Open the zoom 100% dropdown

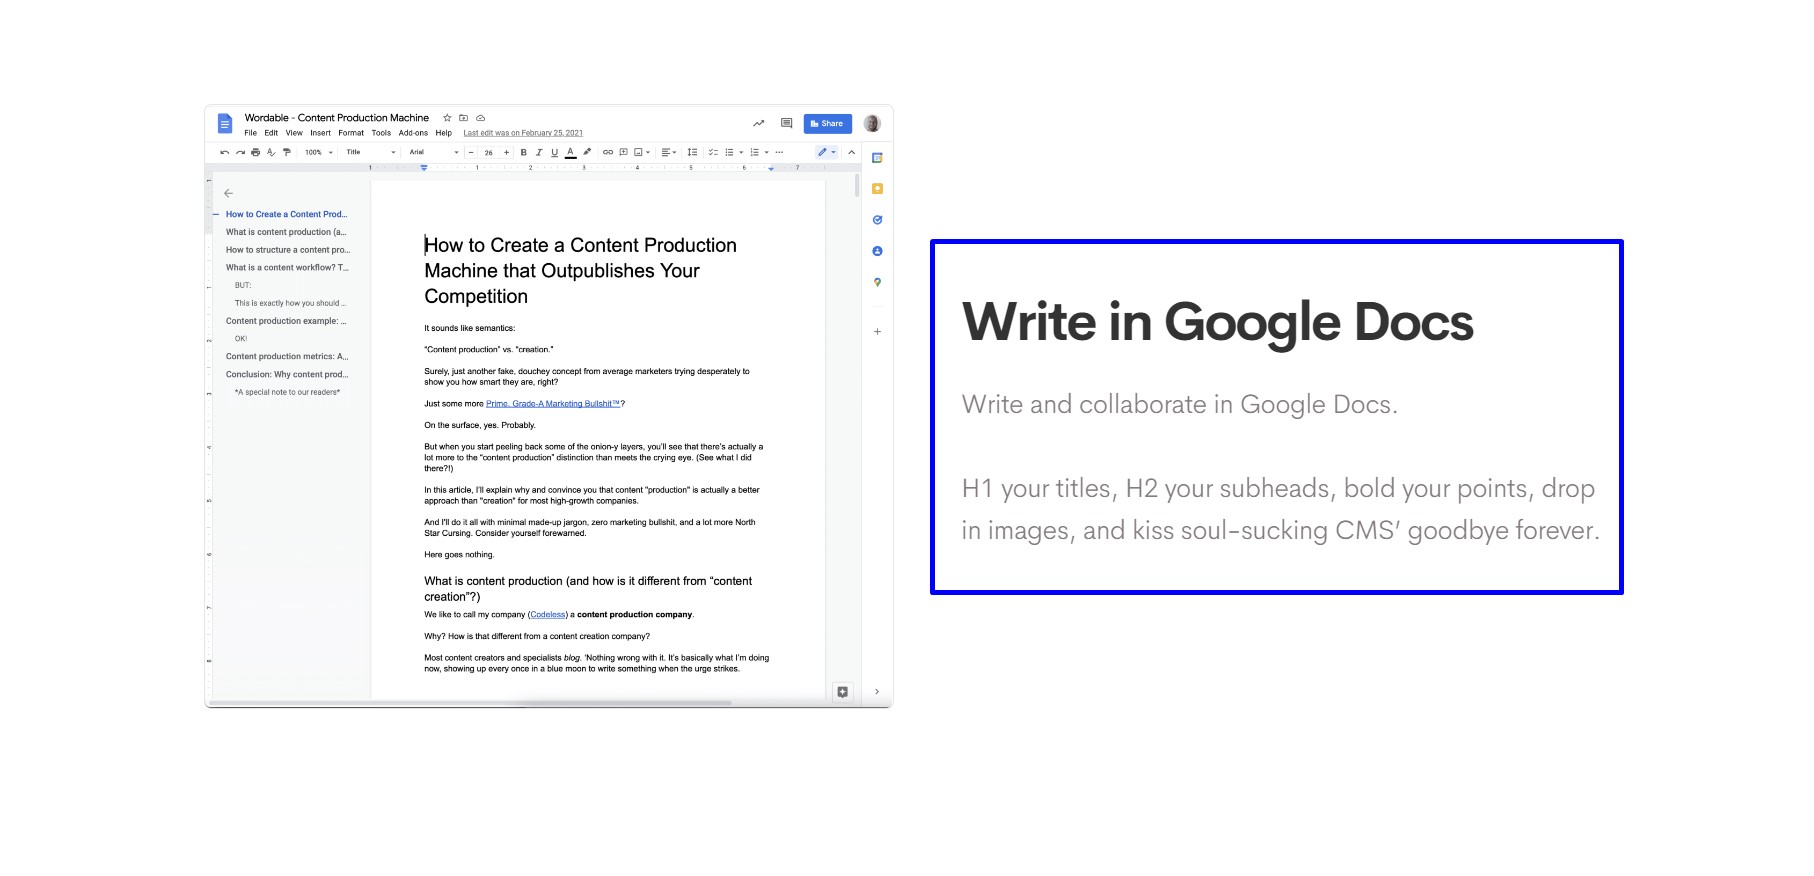(319, 152)
